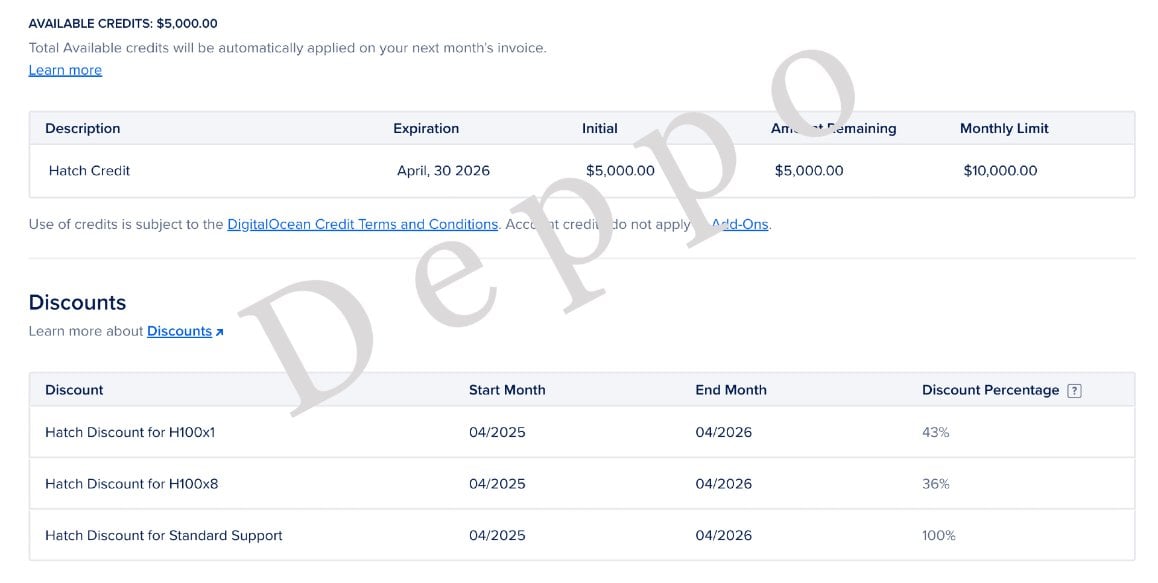This screenshot has width=1158, height=583.
Task: Click the H100x1 row start month 04/2025
Action: point(497,432)
